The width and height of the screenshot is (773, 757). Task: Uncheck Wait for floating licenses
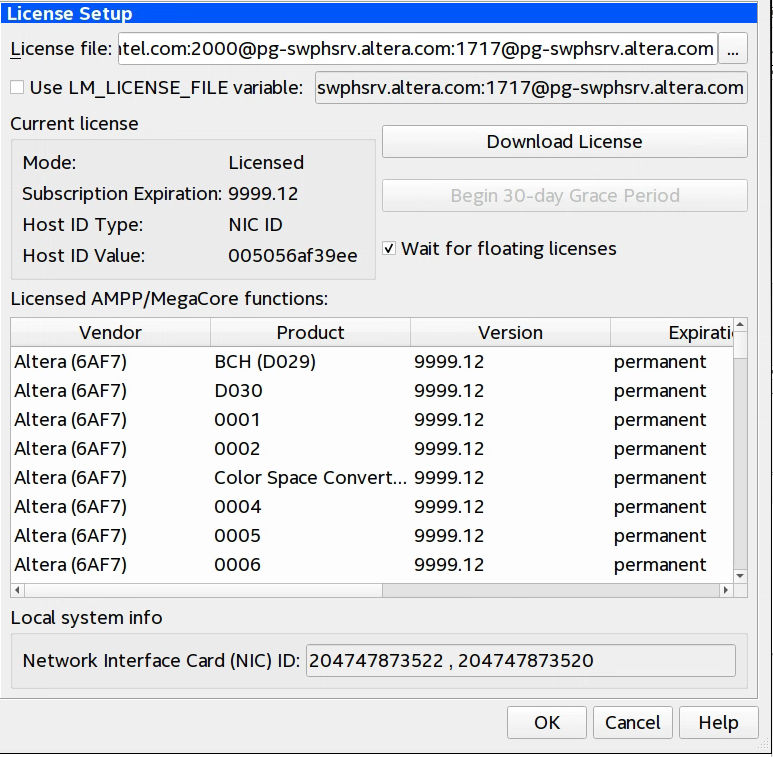point(389,248)
